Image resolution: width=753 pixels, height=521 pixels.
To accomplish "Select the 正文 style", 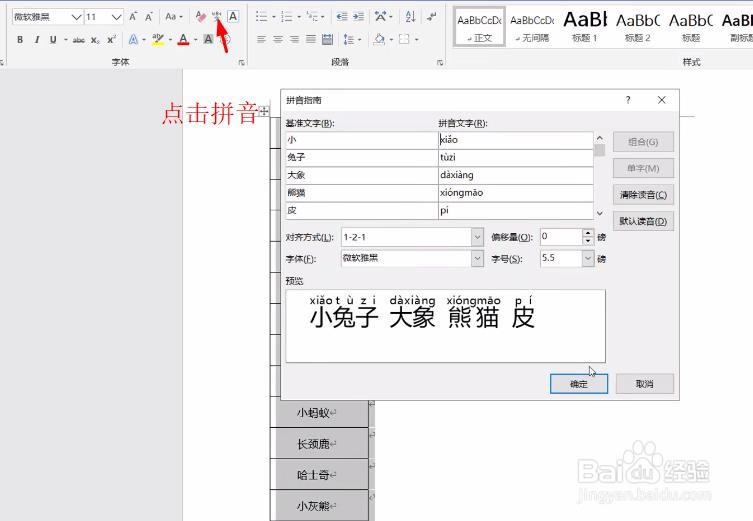I will pos(479,27).
